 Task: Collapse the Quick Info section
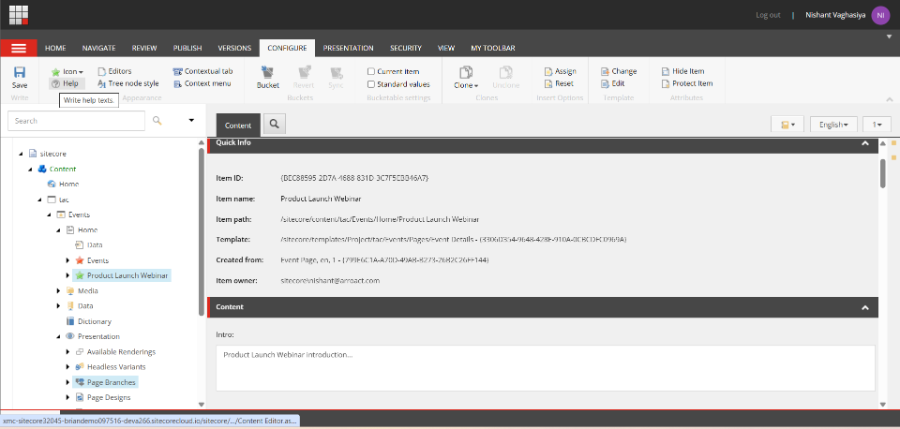coord(865,144)
